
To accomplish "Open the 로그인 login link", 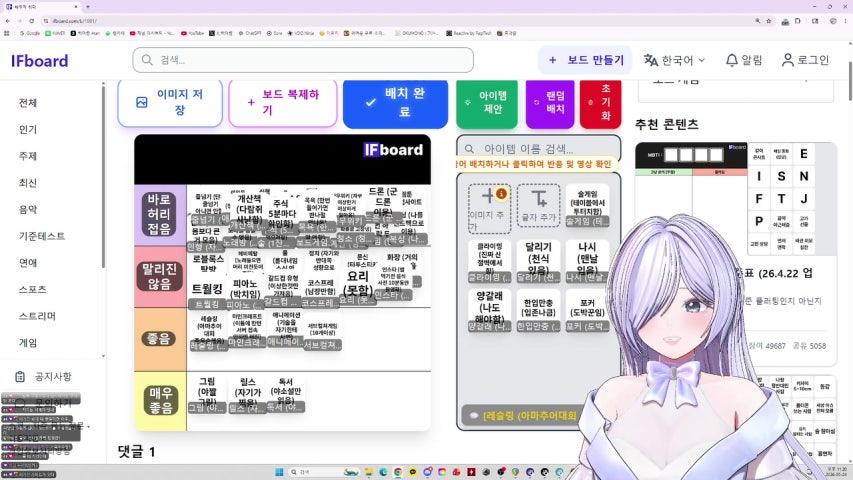I will tap(806, 60).
